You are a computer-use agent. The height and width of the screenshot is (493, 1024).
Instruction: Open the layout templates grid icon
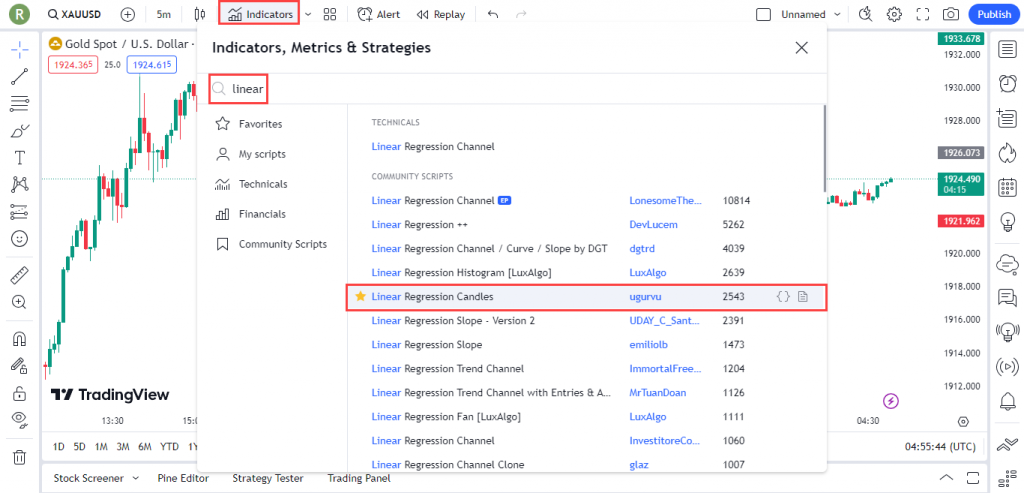[330, 14]
